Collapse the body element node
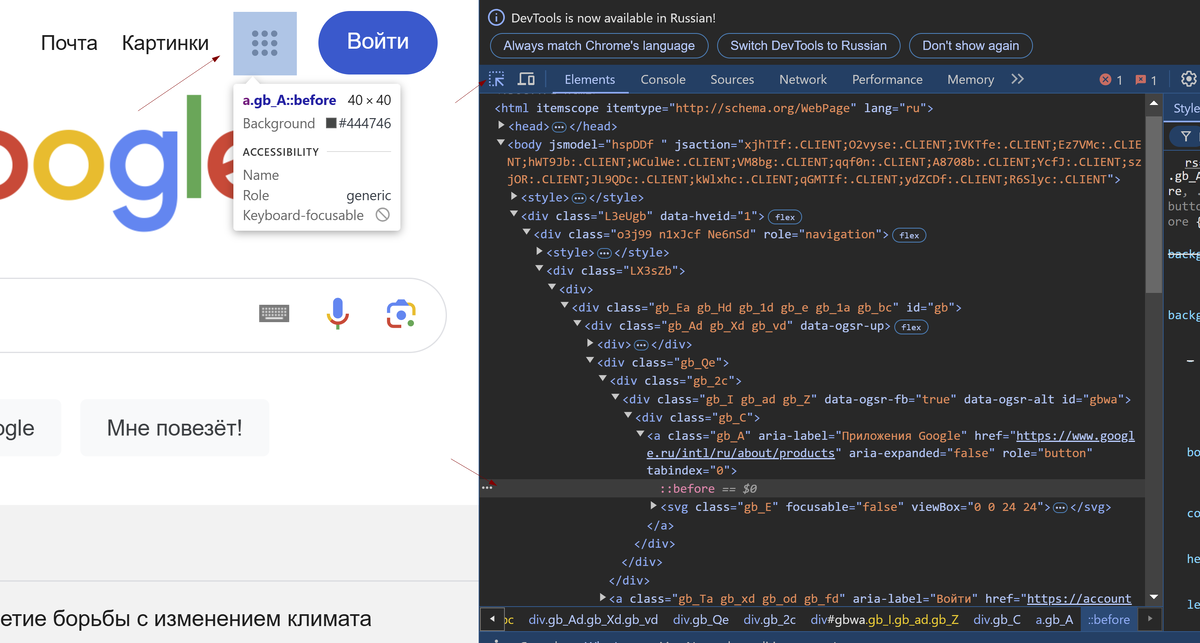Viewport: 1200px width, 643px height. [502, 144]
